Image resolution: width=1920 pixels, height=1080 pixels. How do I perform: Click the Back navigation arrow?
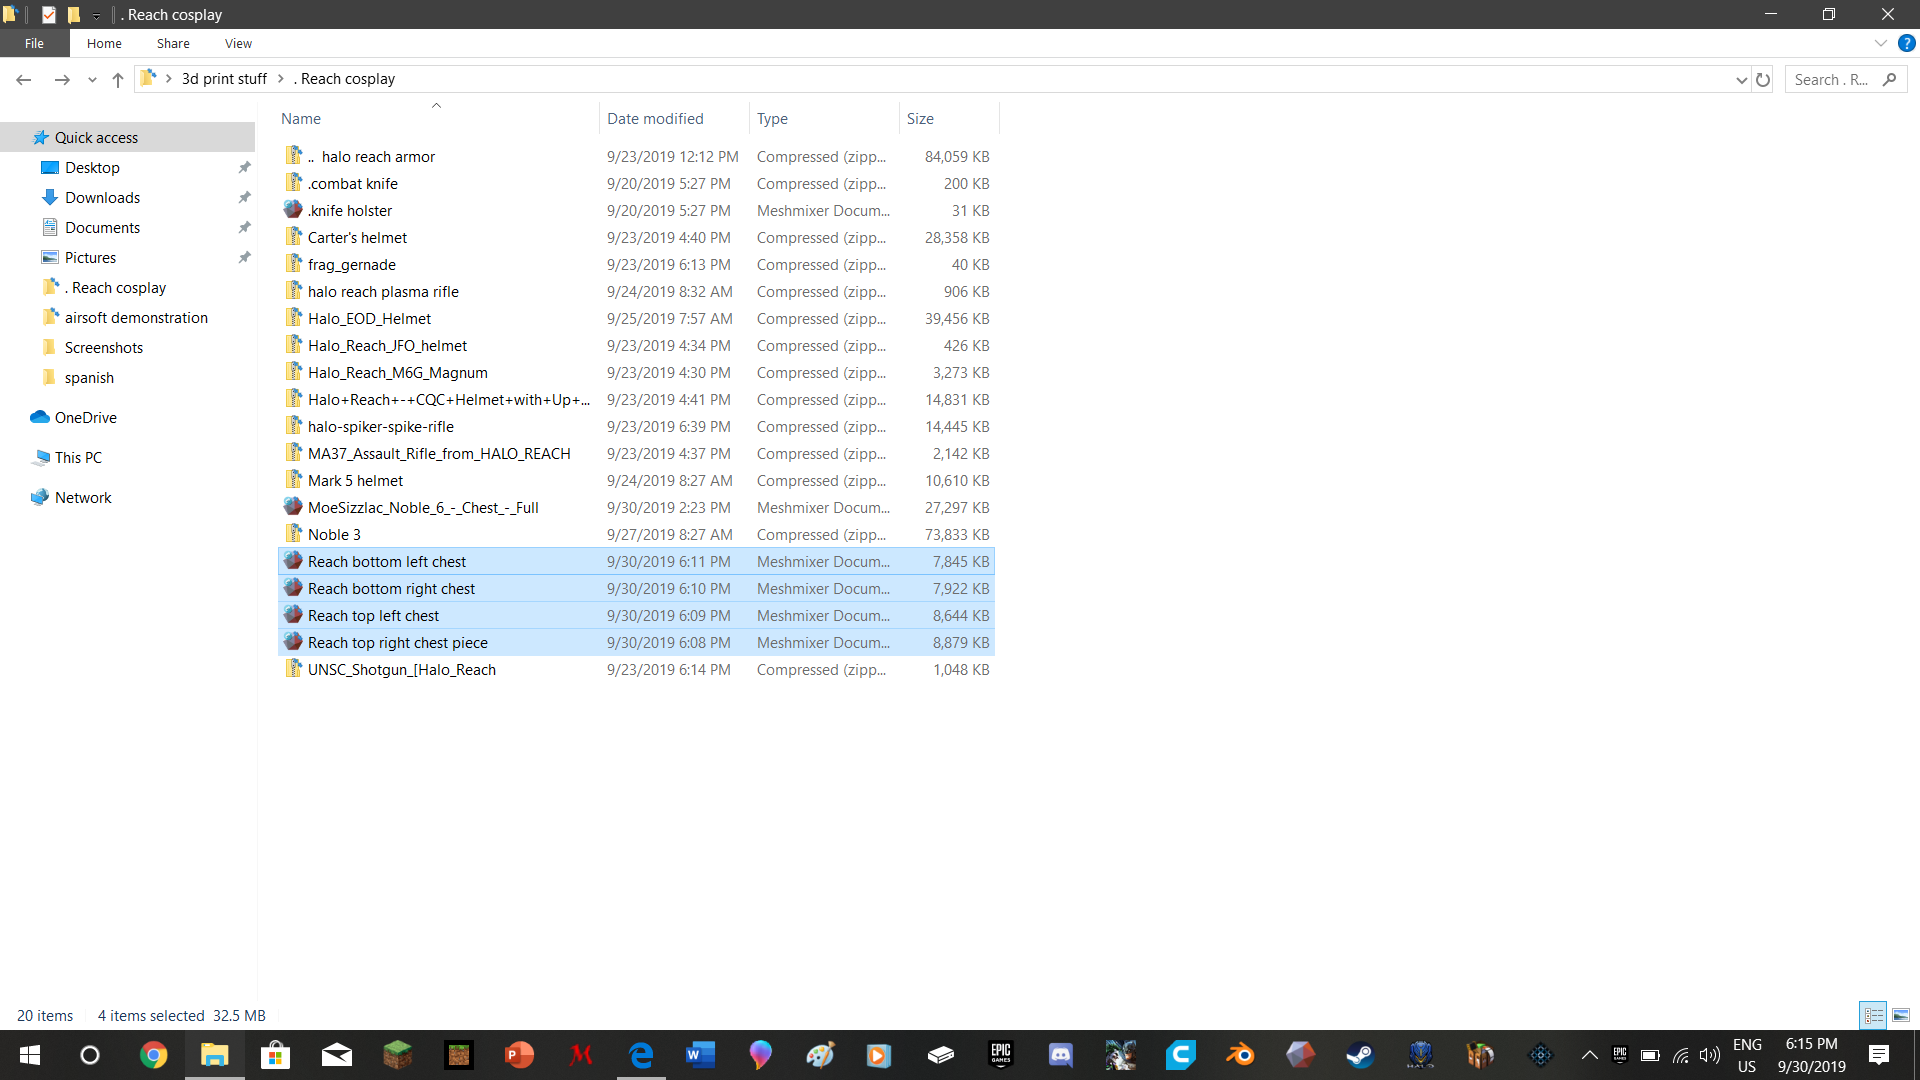coord(24,79)
